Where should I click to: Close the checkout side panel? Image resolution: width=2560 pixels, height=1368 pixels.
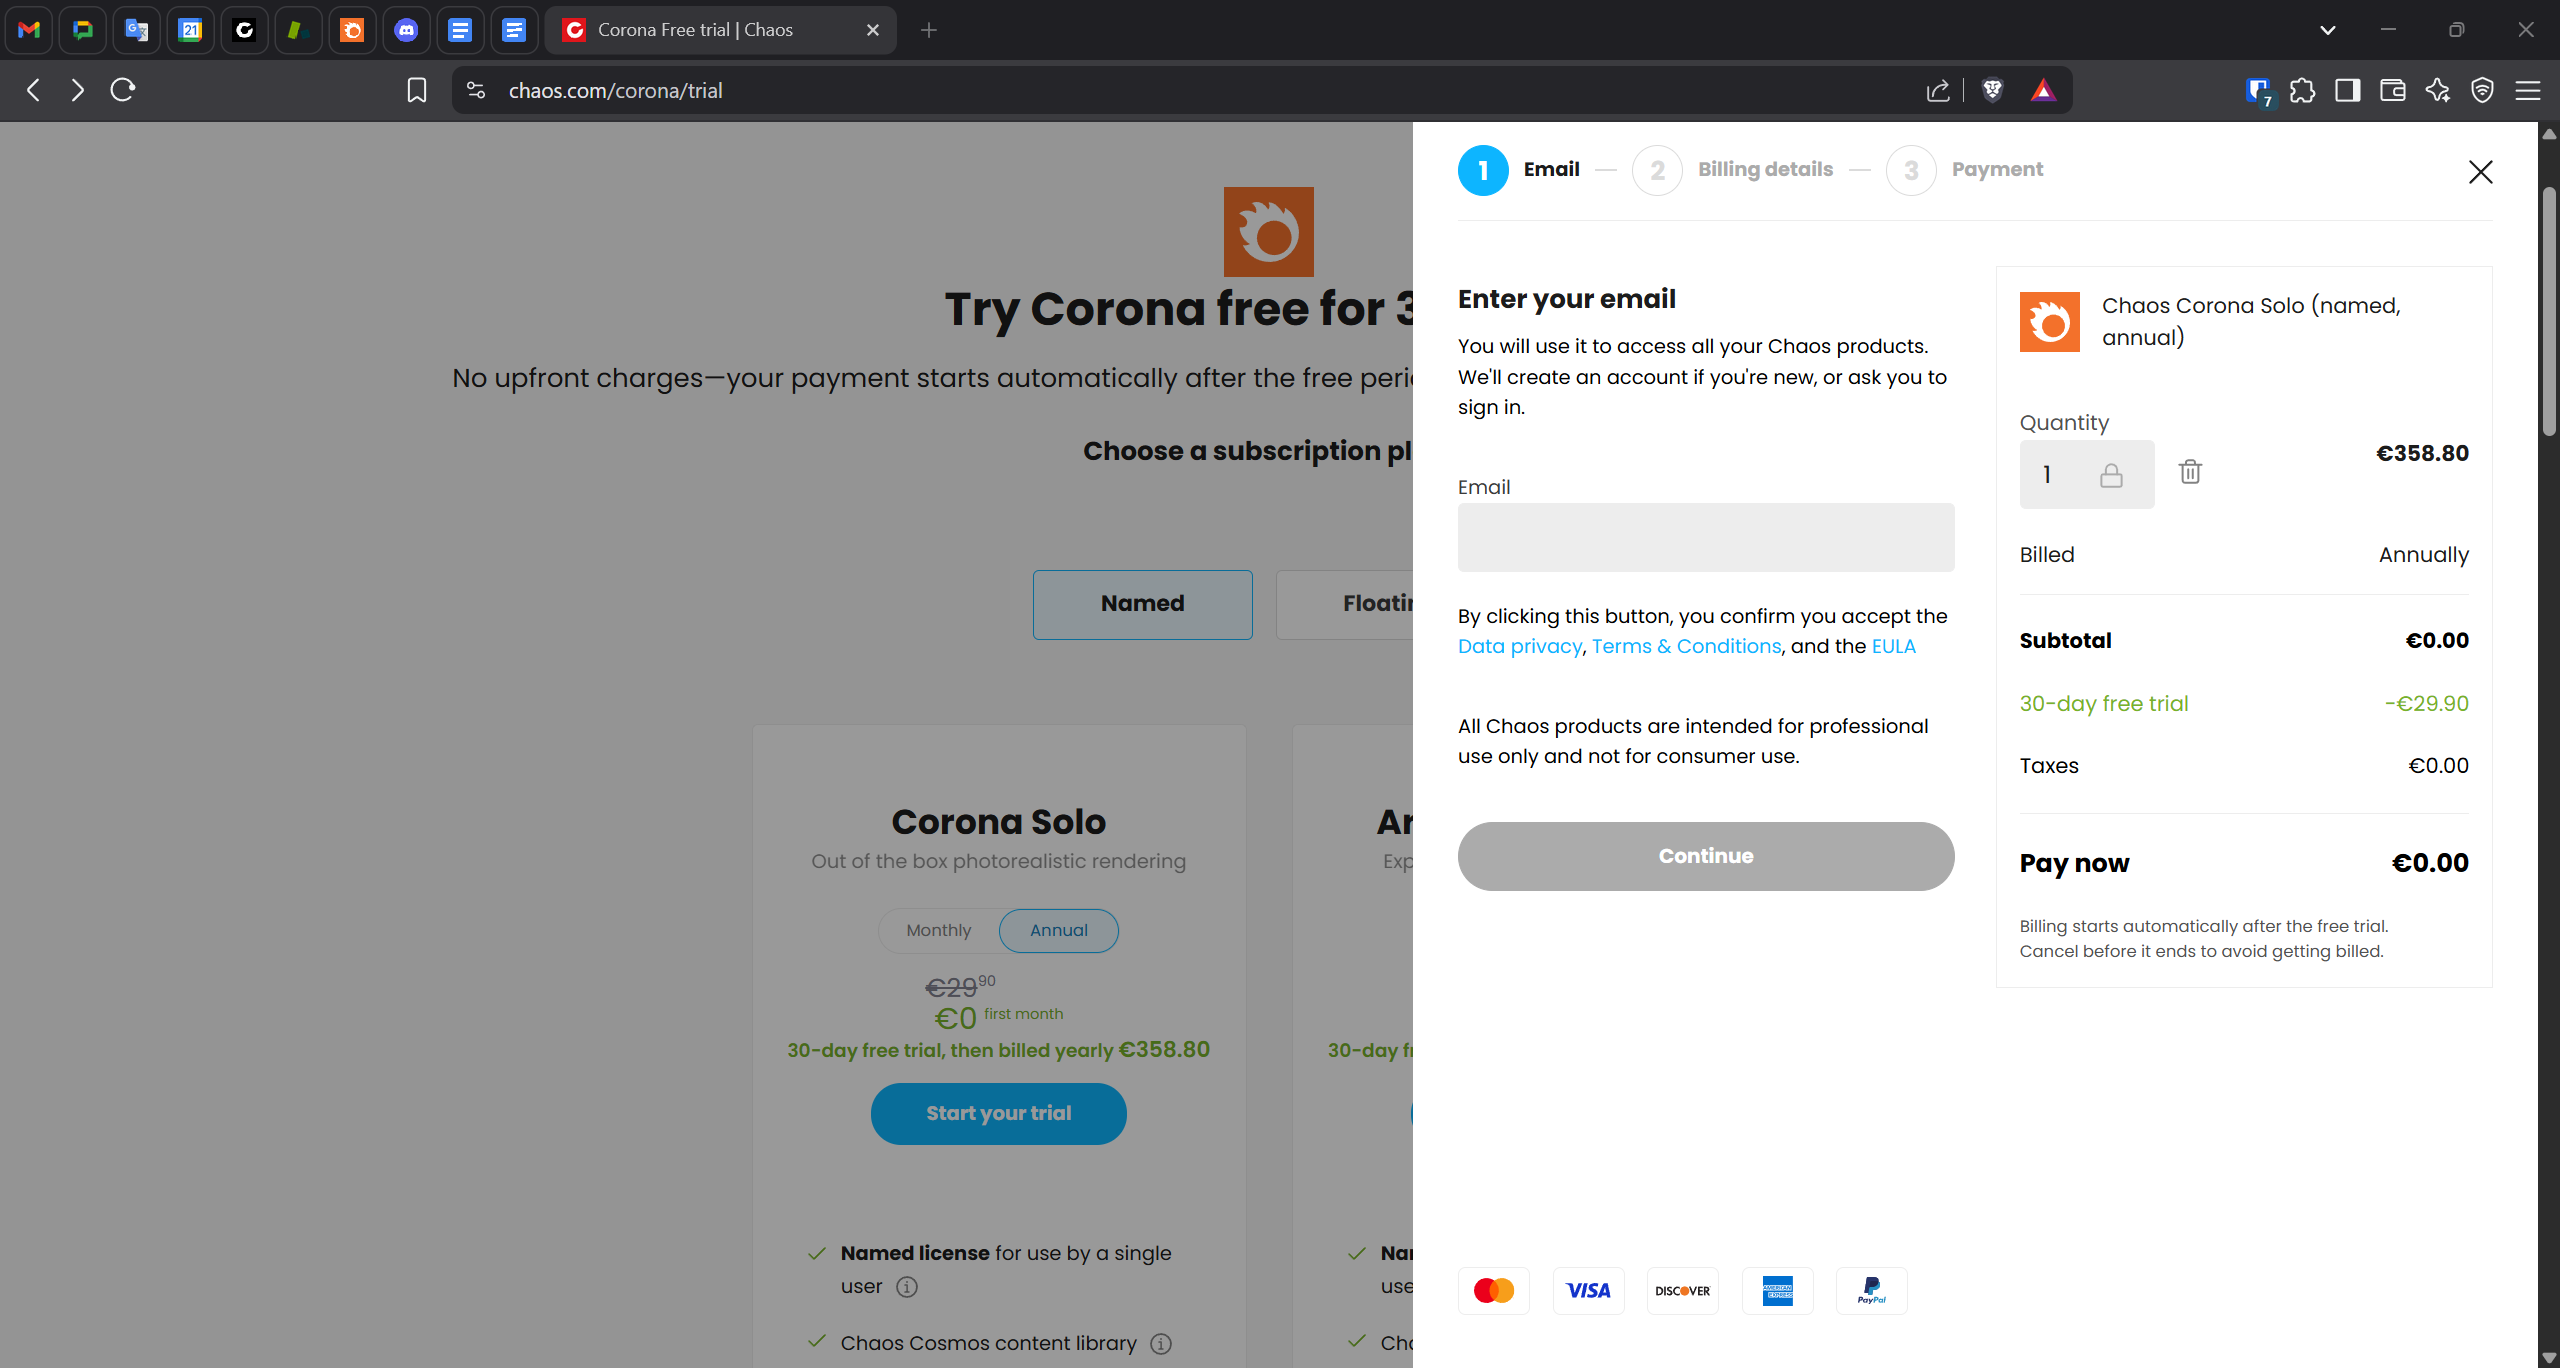pyautogui.click(x=2480, y=172)
